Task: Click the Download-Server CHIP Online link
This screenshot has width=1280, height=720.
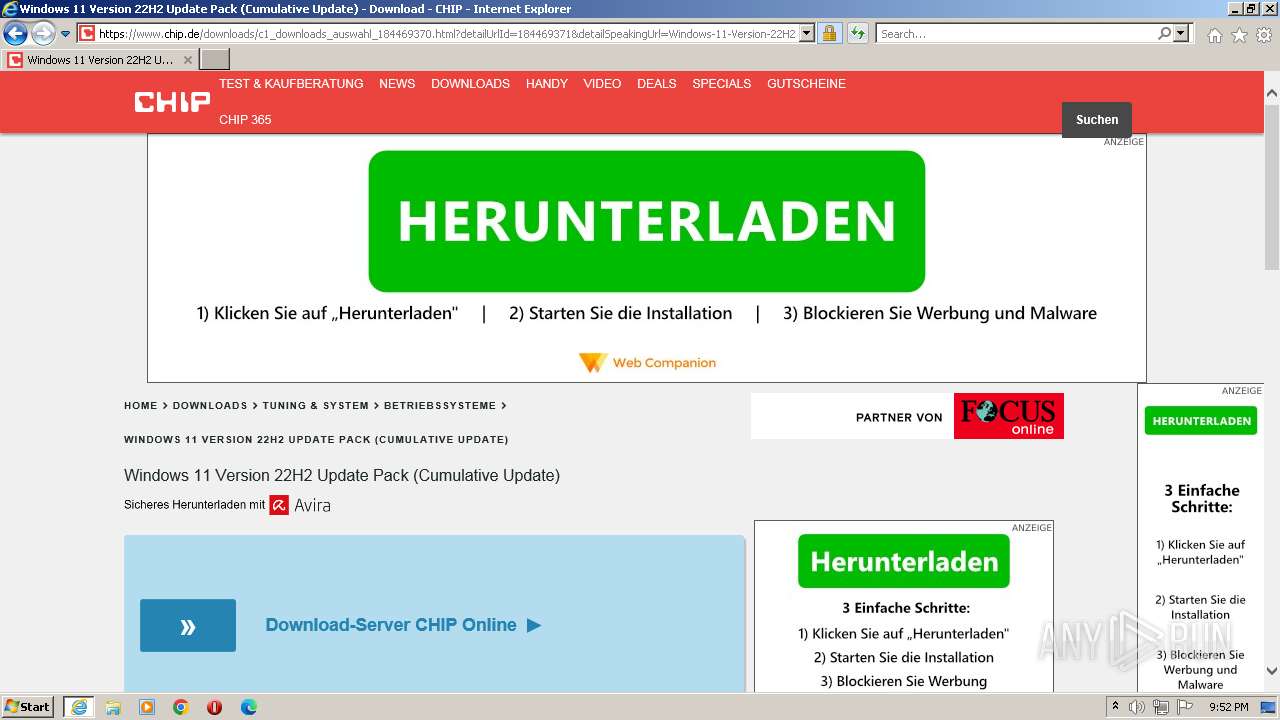Action: (403, 625)
